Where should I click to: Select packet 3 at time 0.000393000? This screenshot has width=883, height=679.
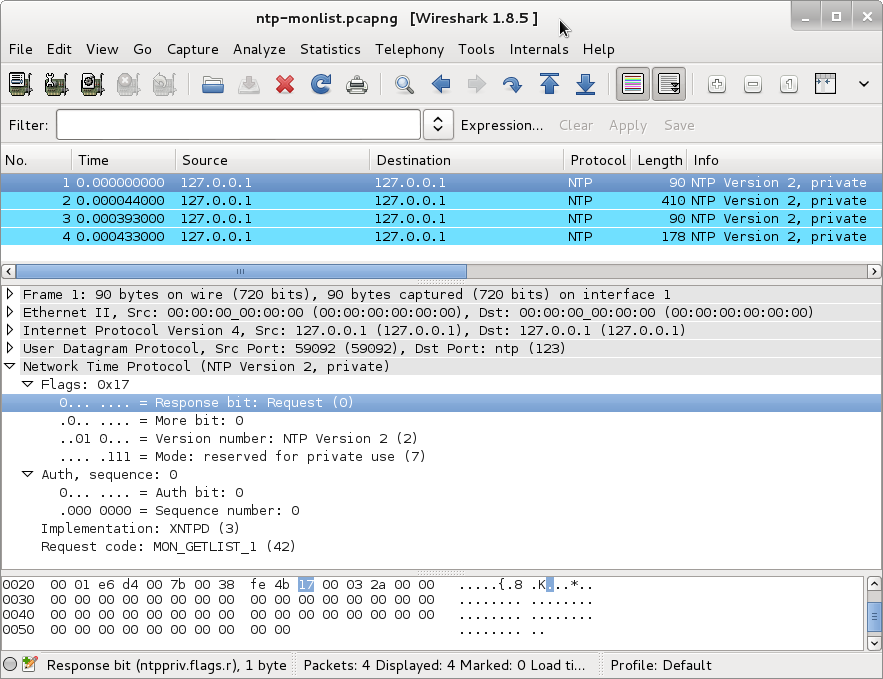point(442,218)
